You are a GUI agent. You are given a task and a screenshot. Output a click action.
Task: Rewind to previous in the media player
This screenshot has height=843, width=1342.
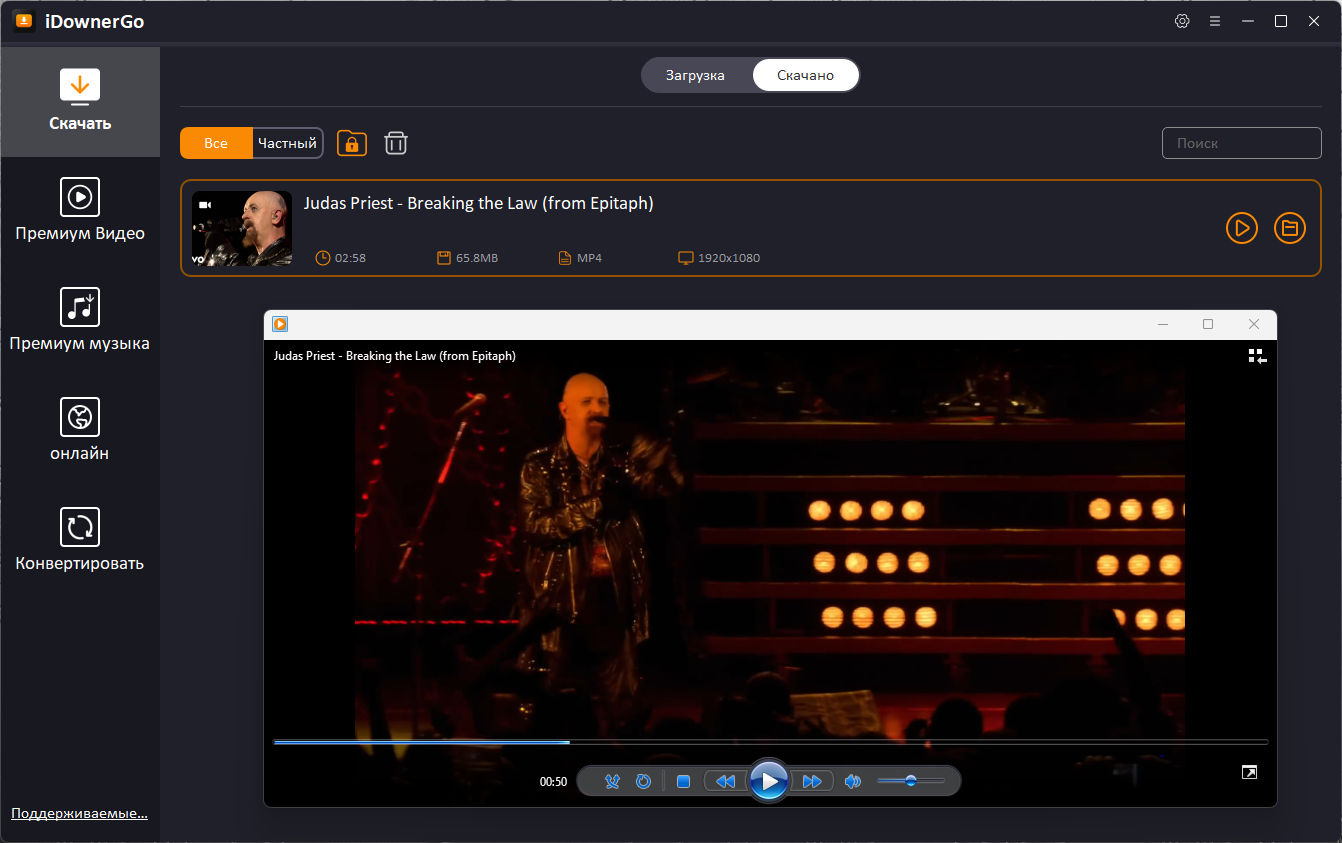click(726, 781)
